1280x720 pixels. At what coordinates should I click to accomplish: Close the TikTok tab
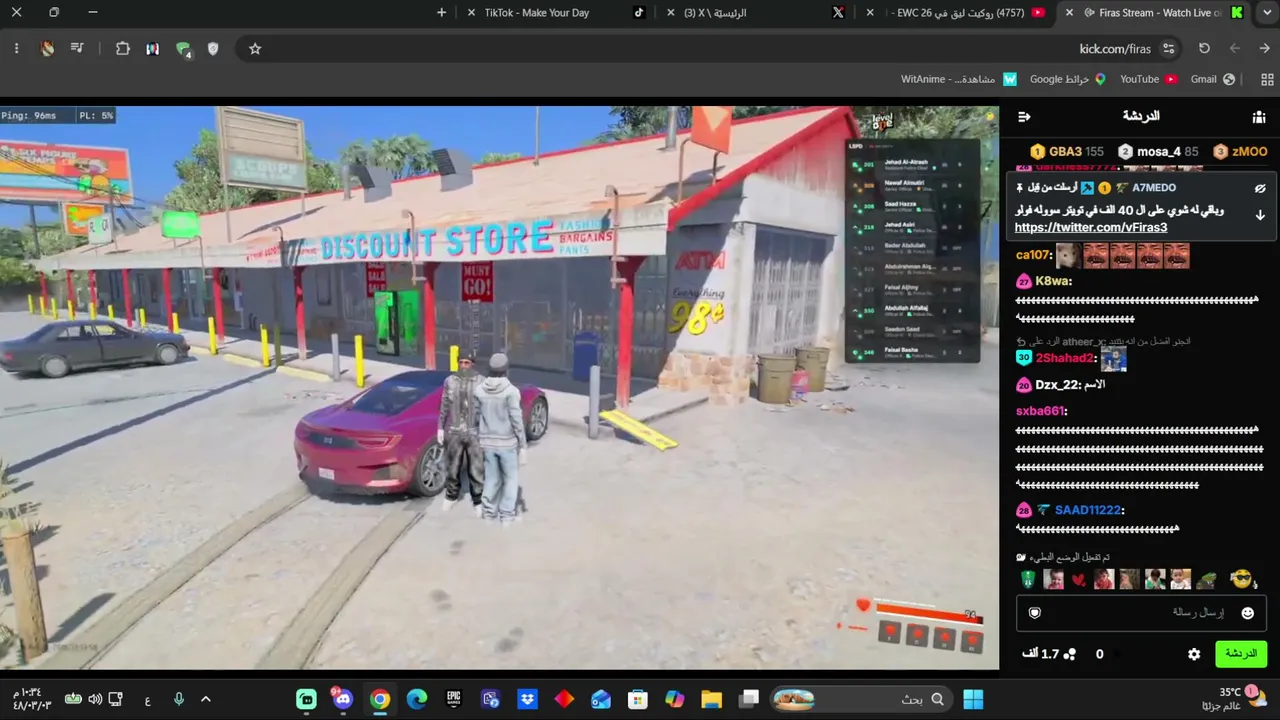471,13
